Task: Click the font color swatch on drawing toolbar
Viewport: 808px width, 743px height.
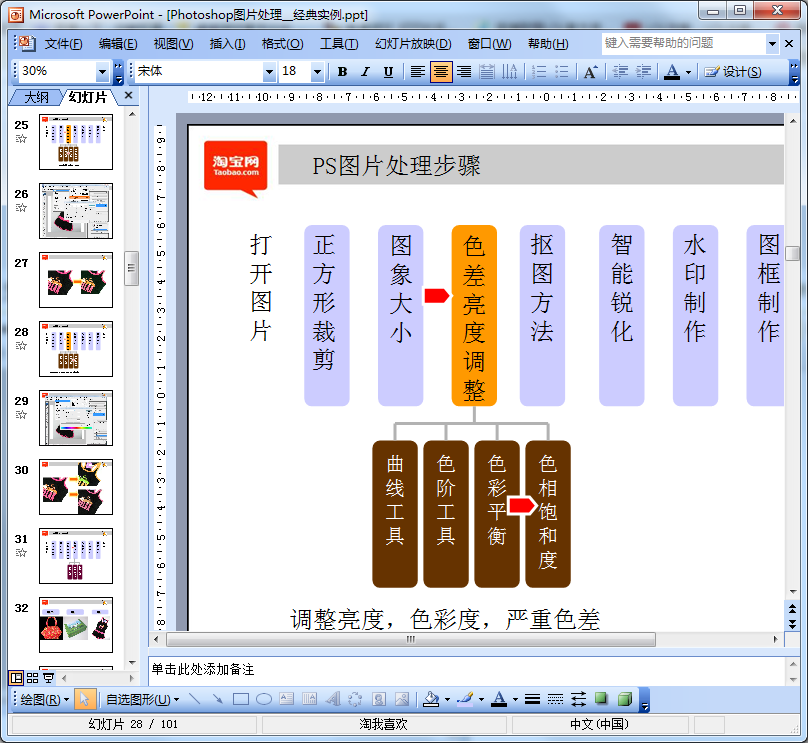Action: point(498,699)
